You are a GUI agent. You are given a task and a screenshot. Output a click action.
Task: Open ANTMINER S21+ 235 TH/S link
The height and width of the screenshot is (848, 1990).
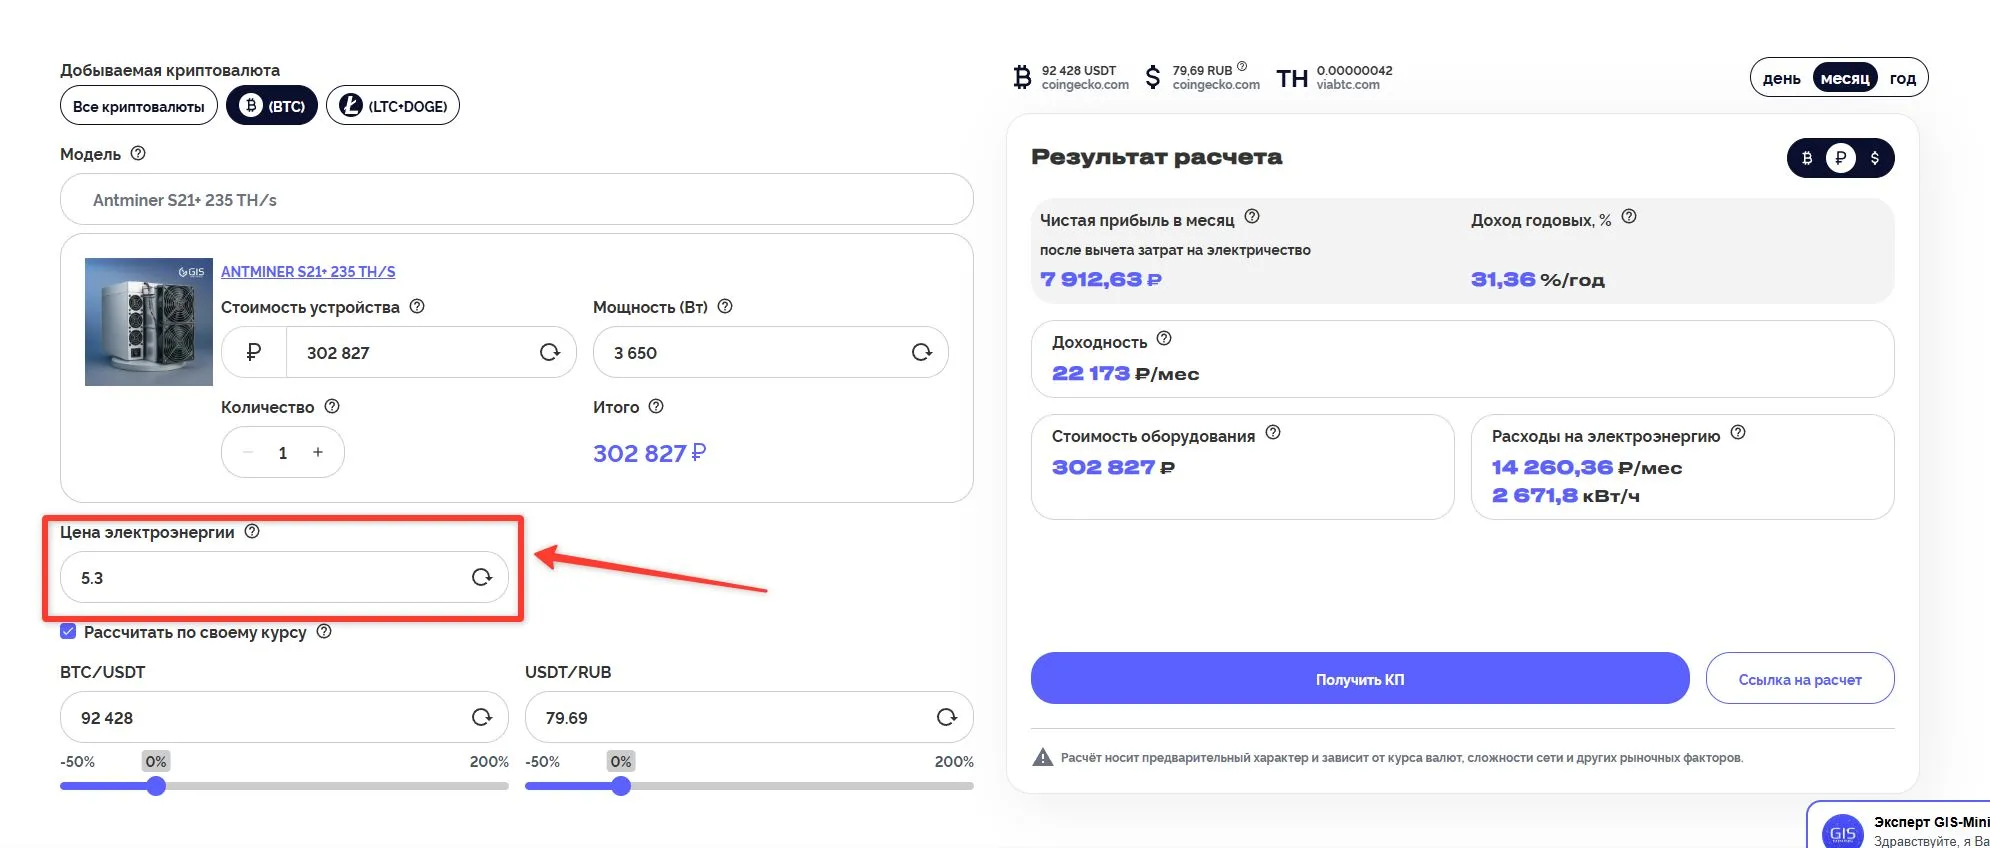tap(308, 271)
